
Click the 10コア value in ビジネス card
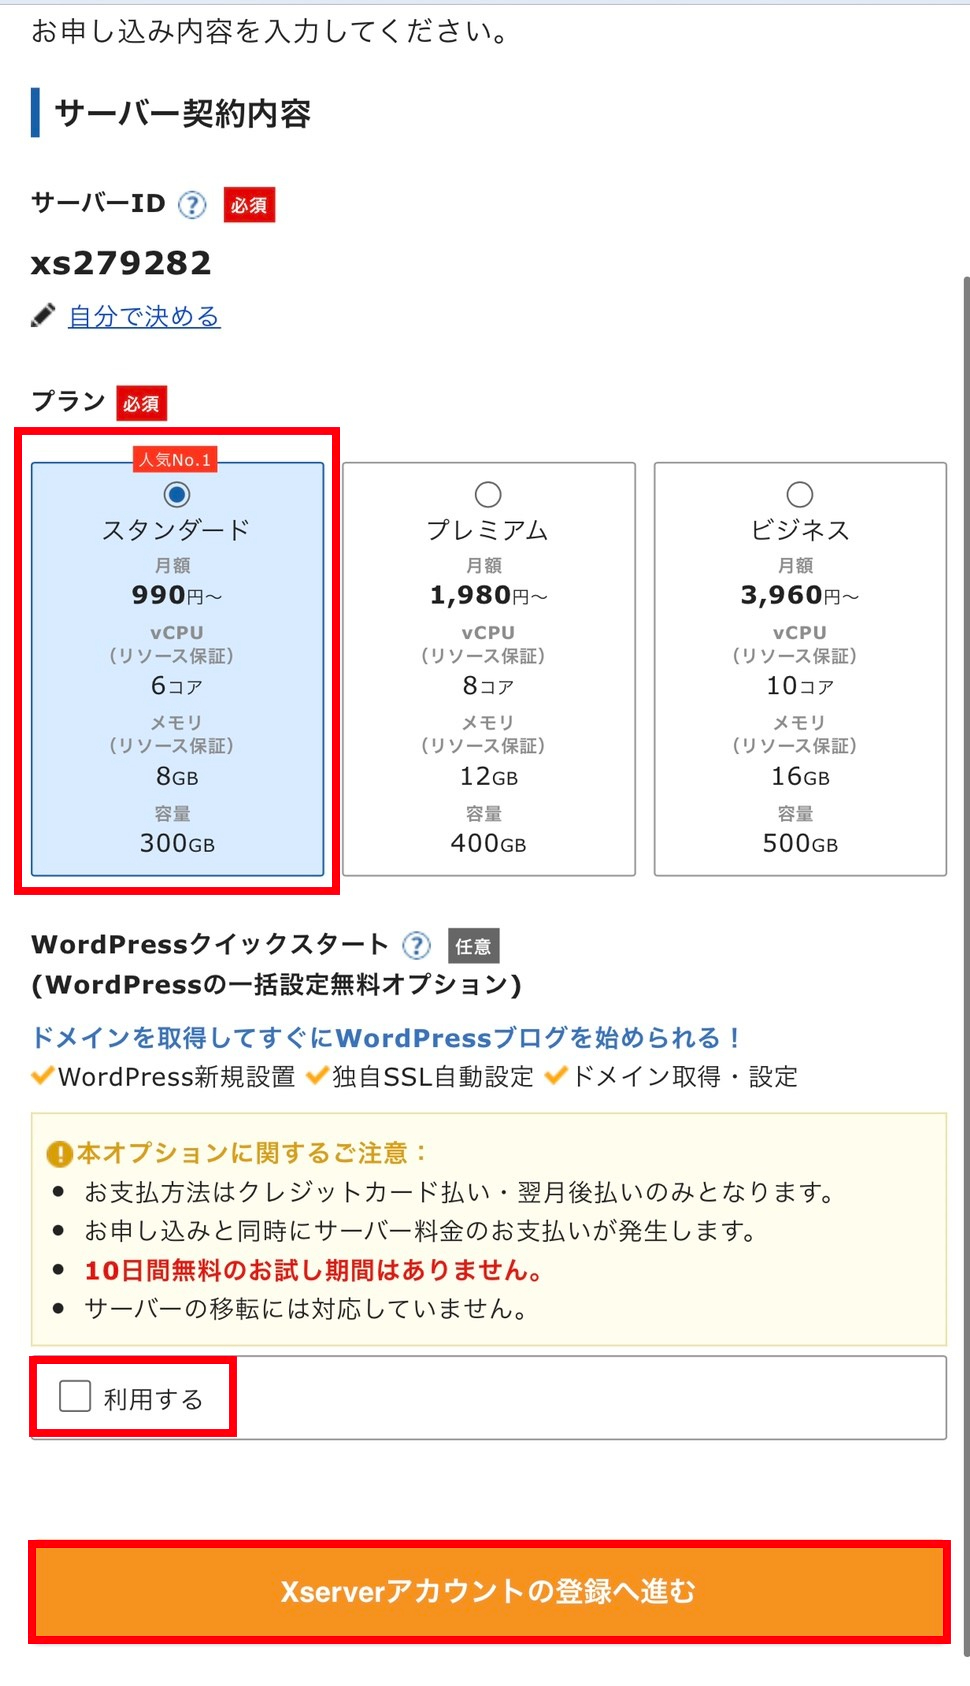800,686
